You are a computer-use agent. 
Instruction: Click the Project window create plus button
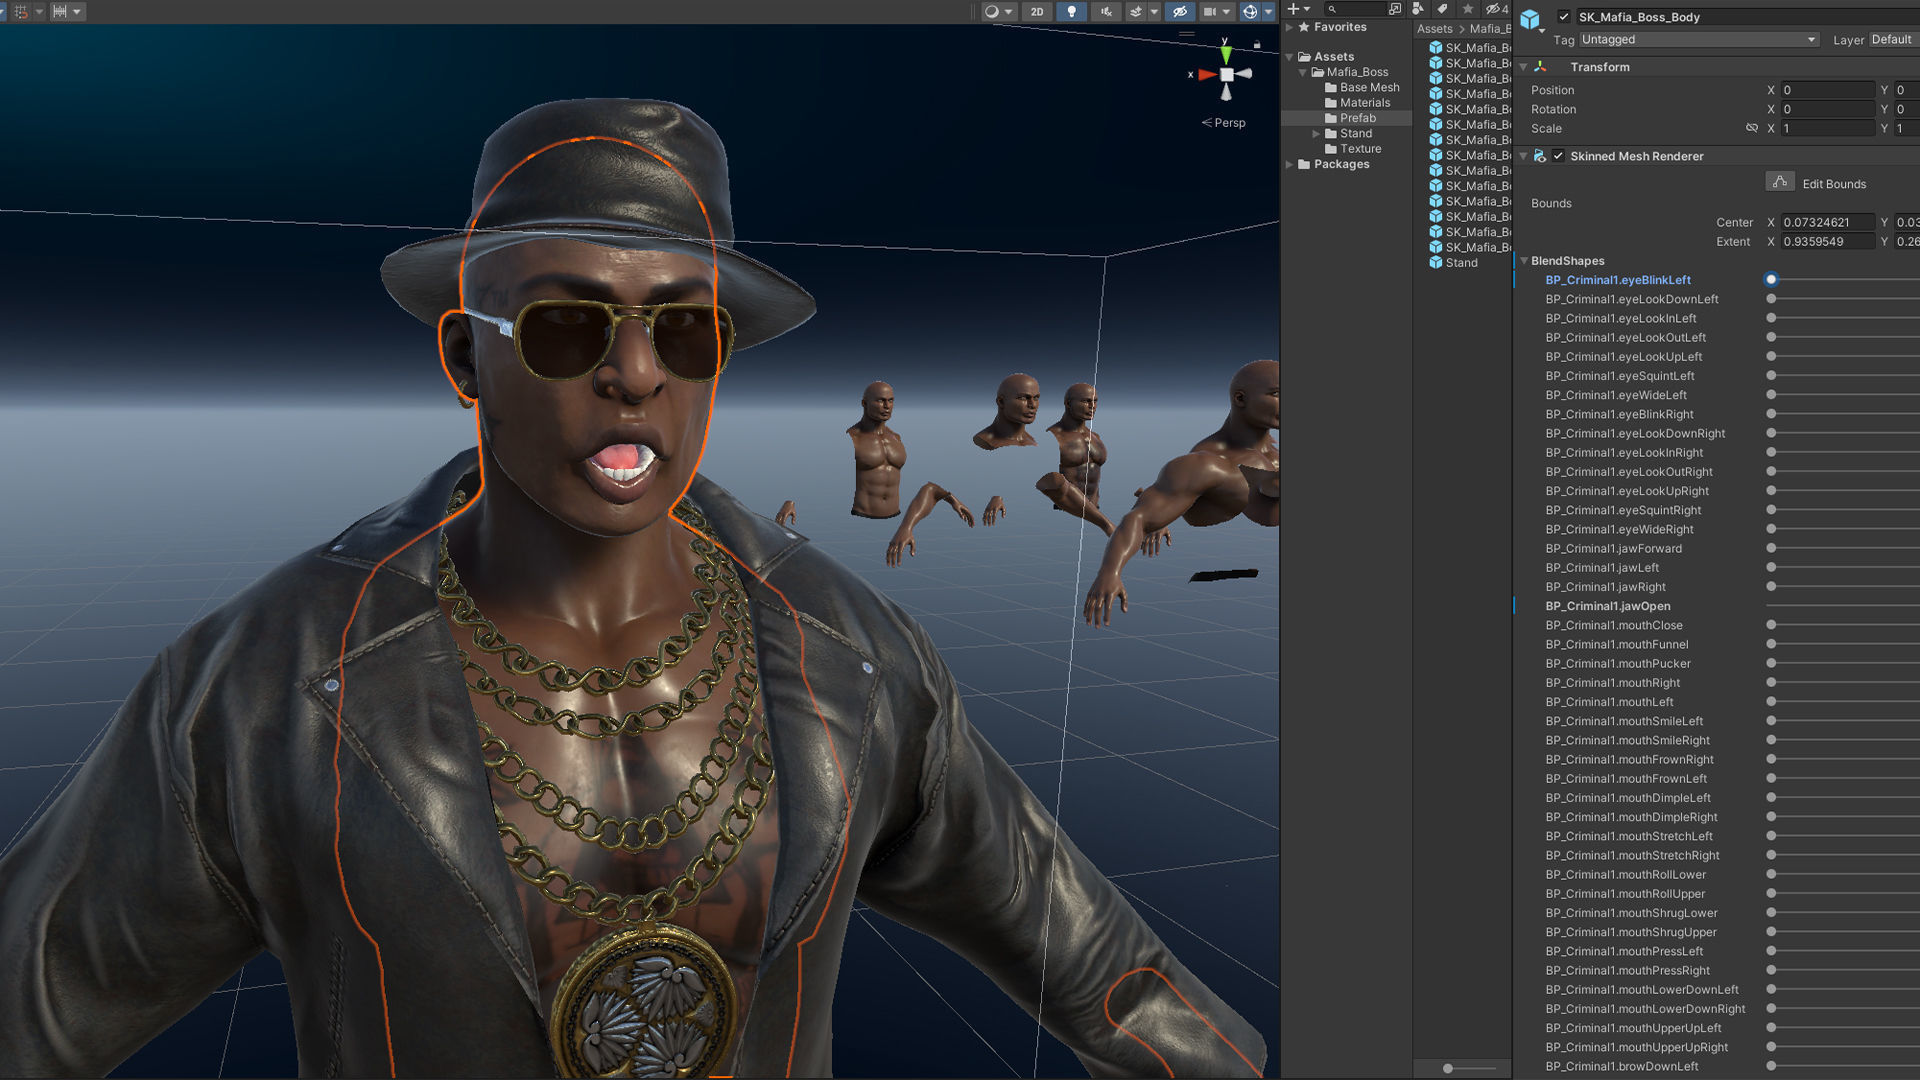[1292, 9]
